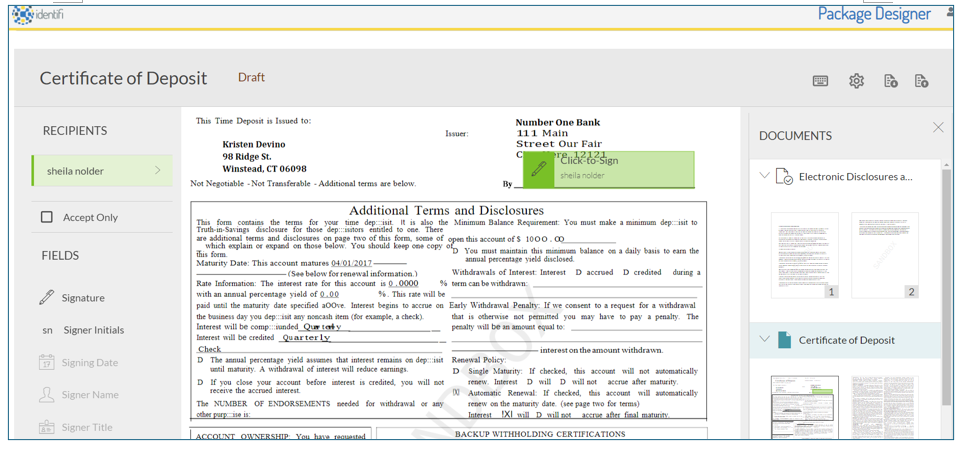The height and width of the screenshot is (449, 966).
Task: Click the FIELDS heading
Action: 60,255
